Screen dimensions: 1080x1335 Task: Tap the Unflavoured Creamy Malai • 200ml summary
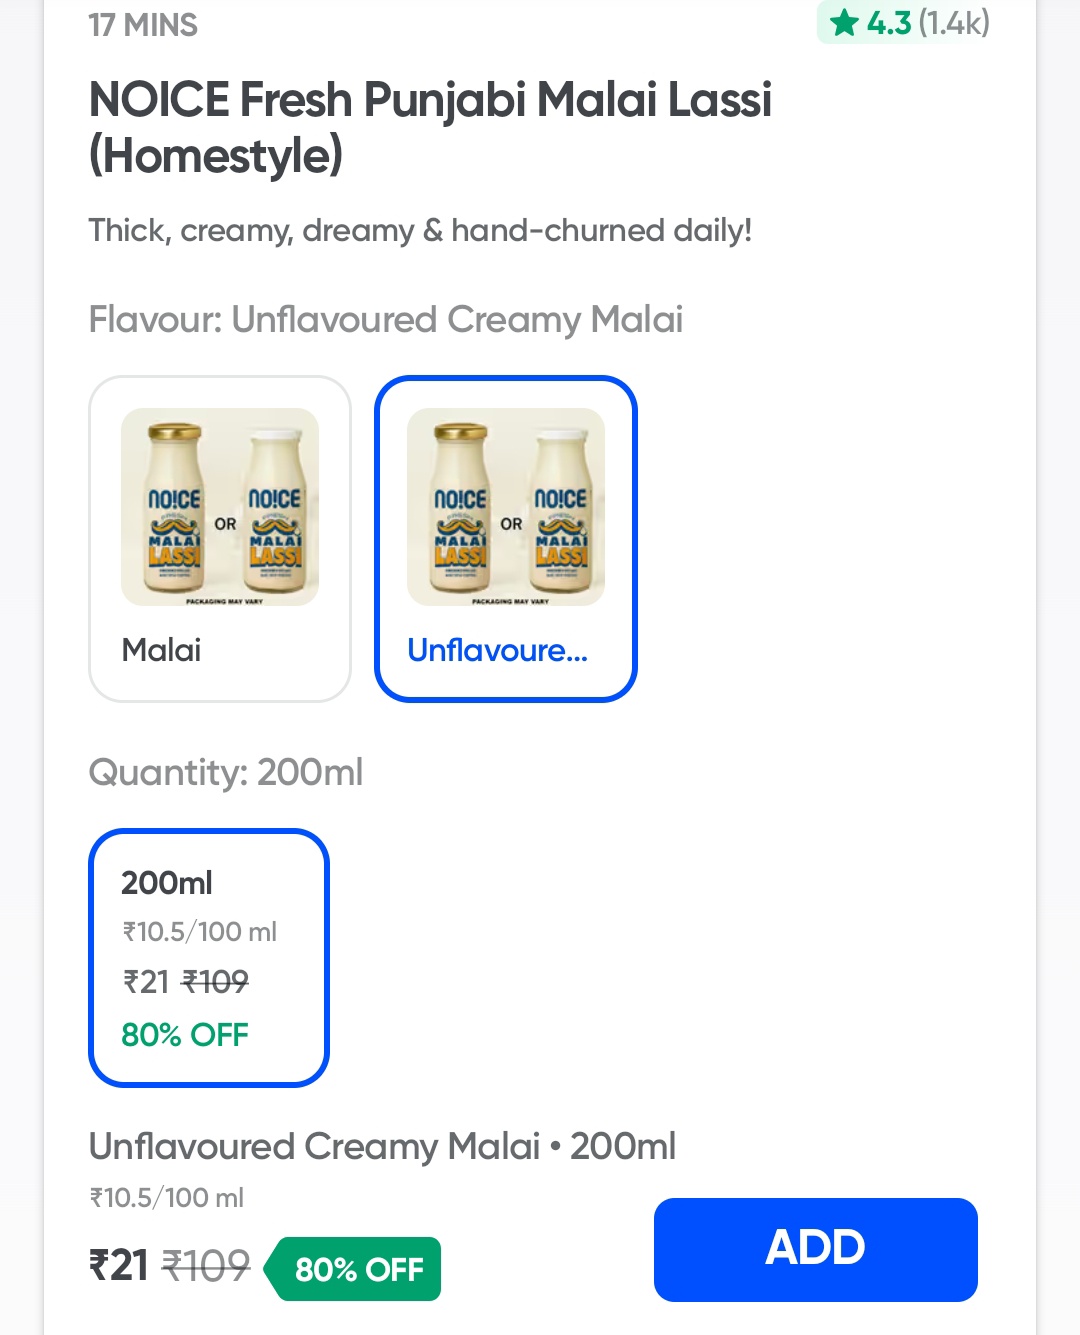(382, 1146)
